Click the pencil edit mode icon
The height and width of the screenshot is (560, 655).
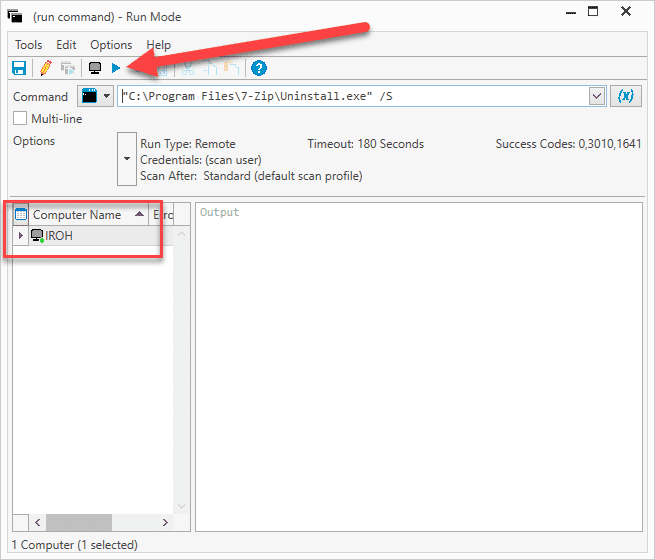point(46,68)
